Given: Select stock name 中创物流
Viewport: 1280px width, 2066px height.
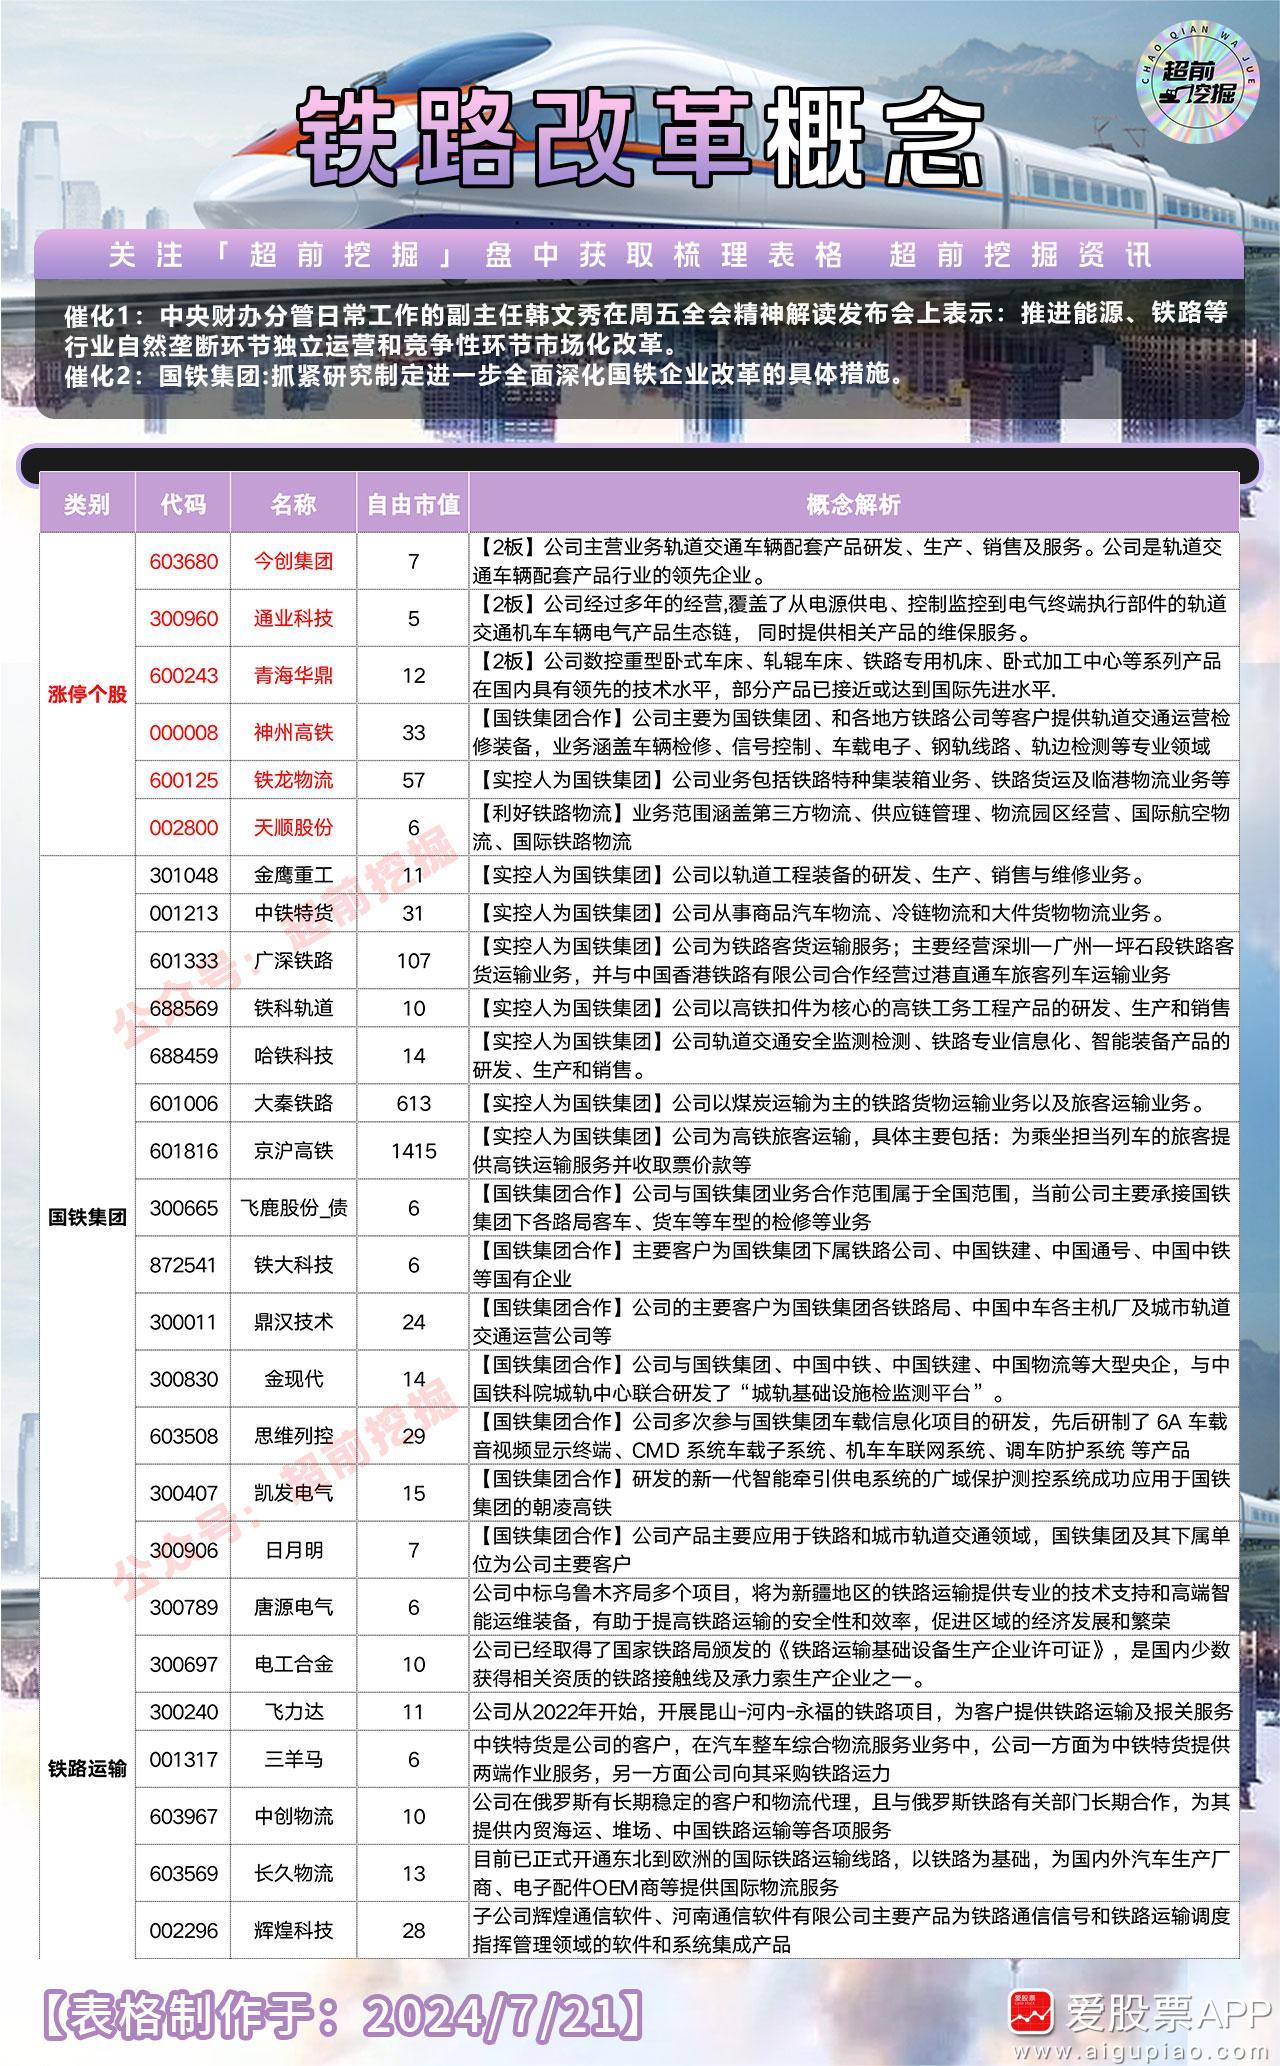Looking at the screenshot, I should [293, 1816].
